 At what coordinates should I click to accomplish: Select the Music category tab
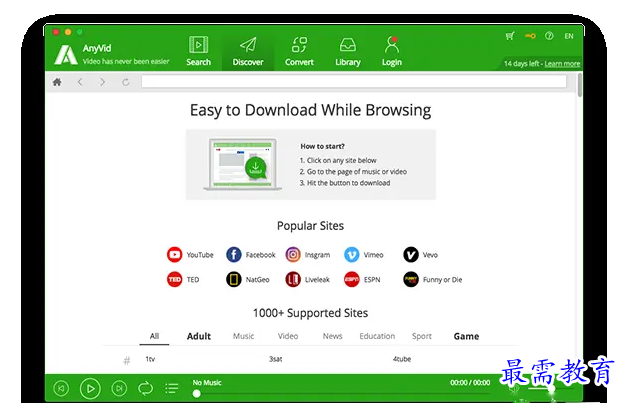(243, 336)
